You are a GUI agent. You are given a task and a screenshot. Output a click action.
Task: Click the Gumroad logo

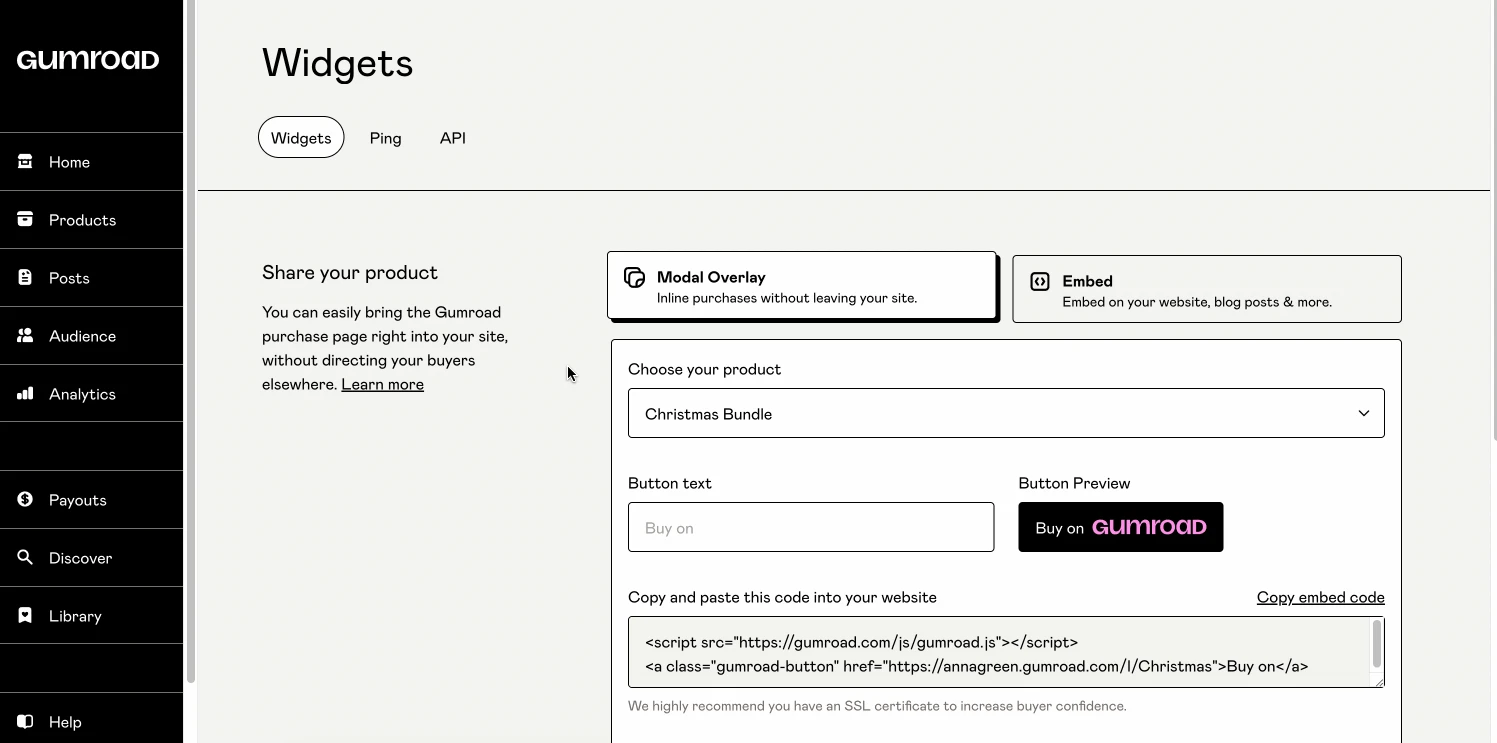point(87,59)
